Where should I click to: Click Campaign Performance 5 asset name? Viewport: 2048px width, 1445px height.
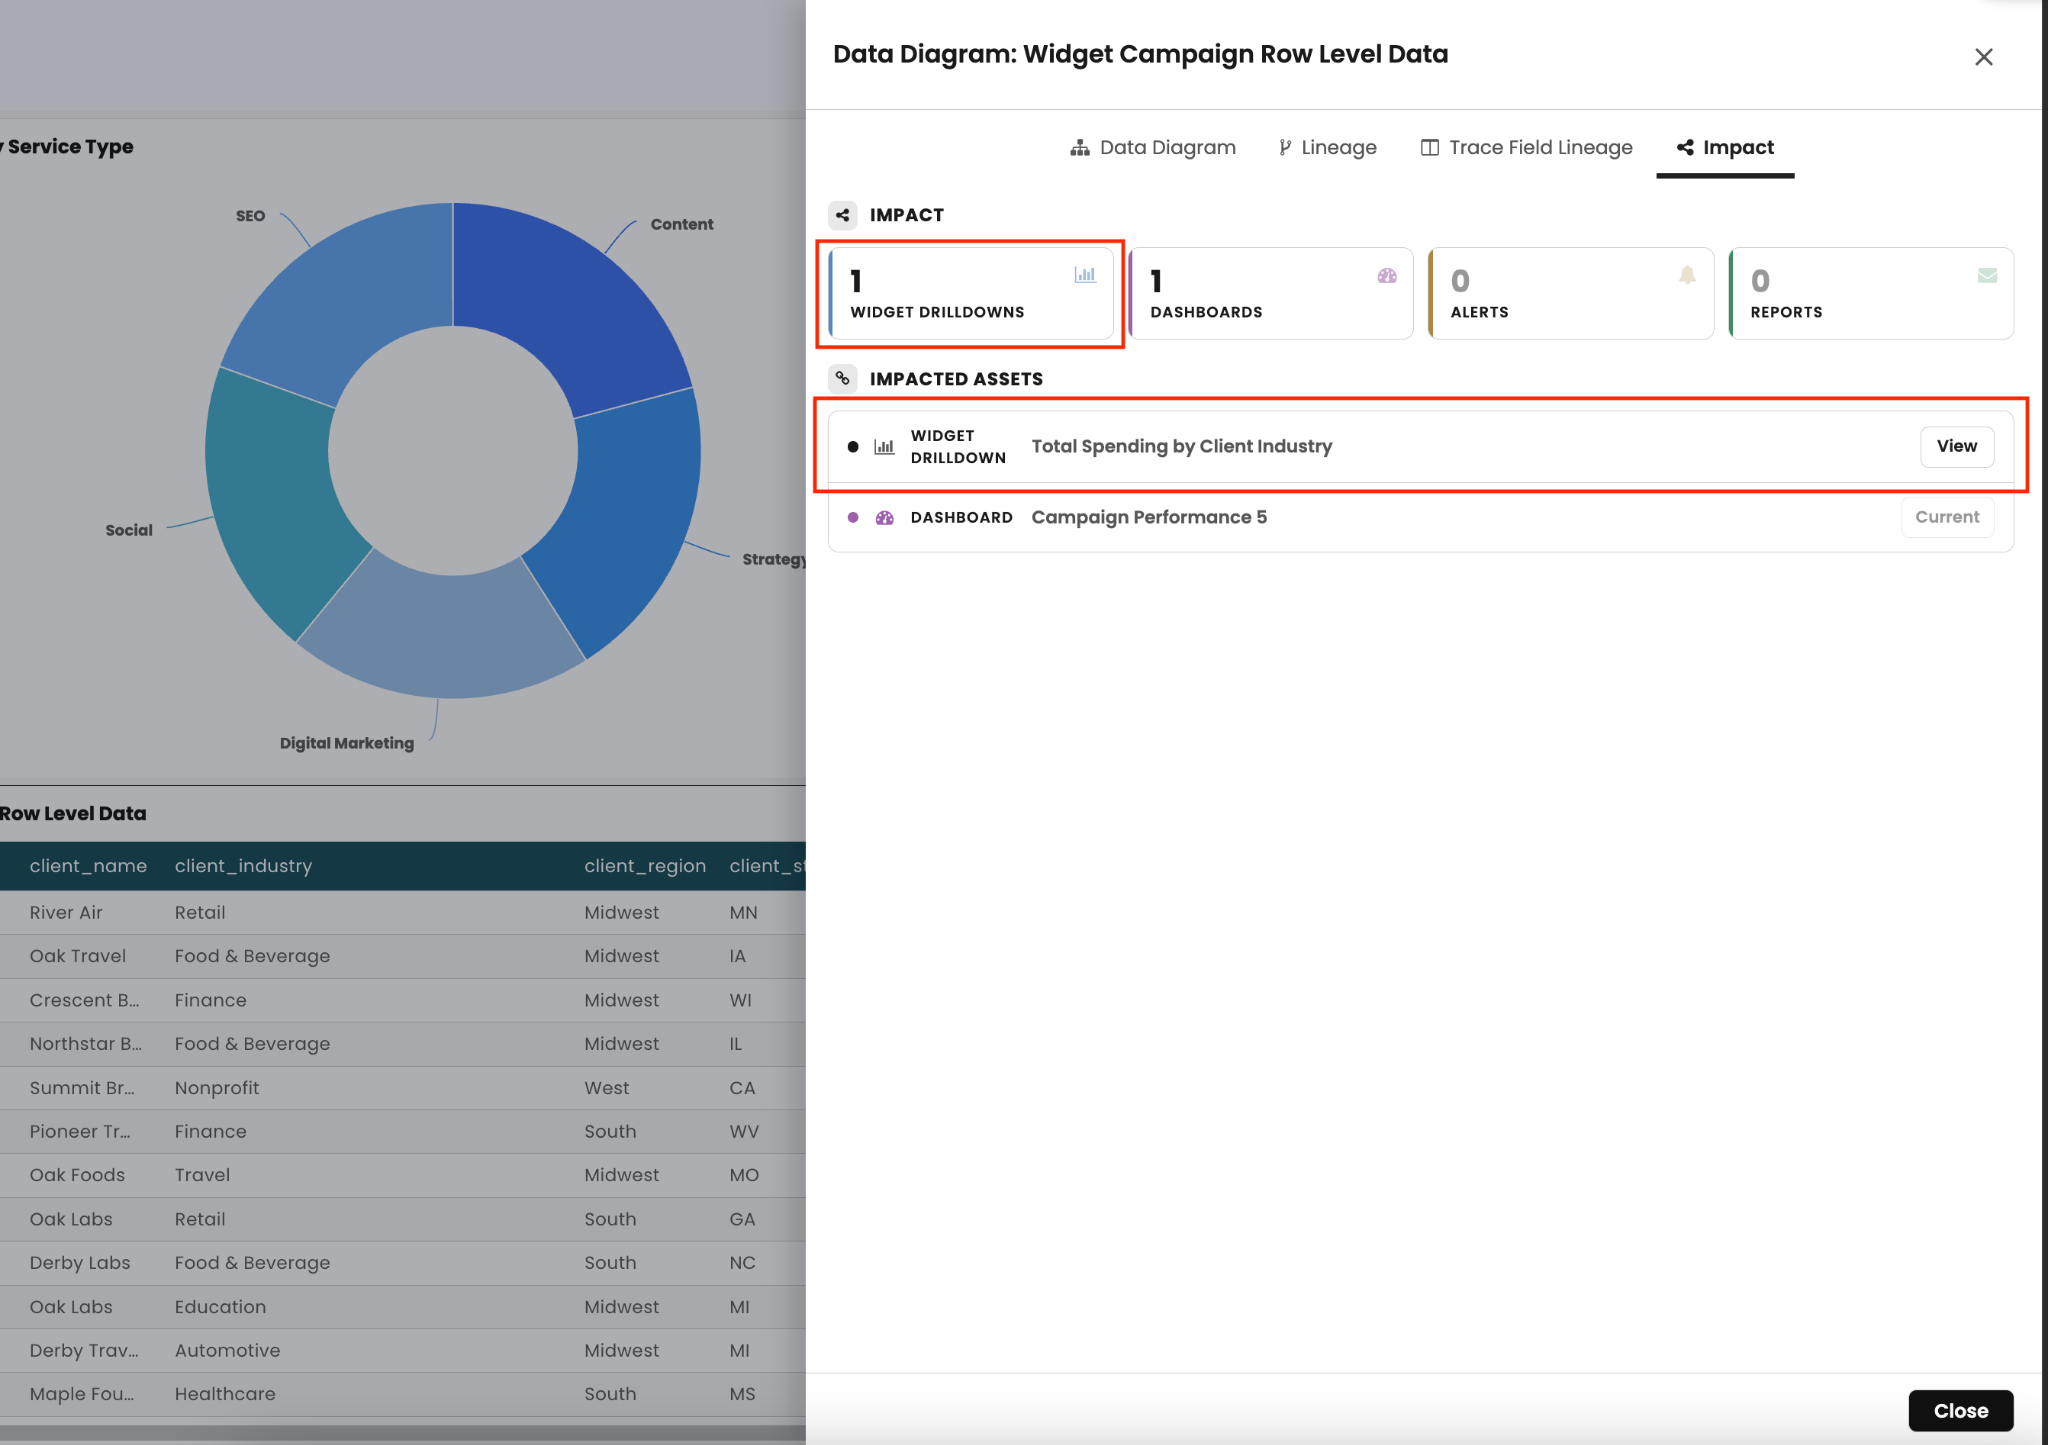tap(1149, 517)
